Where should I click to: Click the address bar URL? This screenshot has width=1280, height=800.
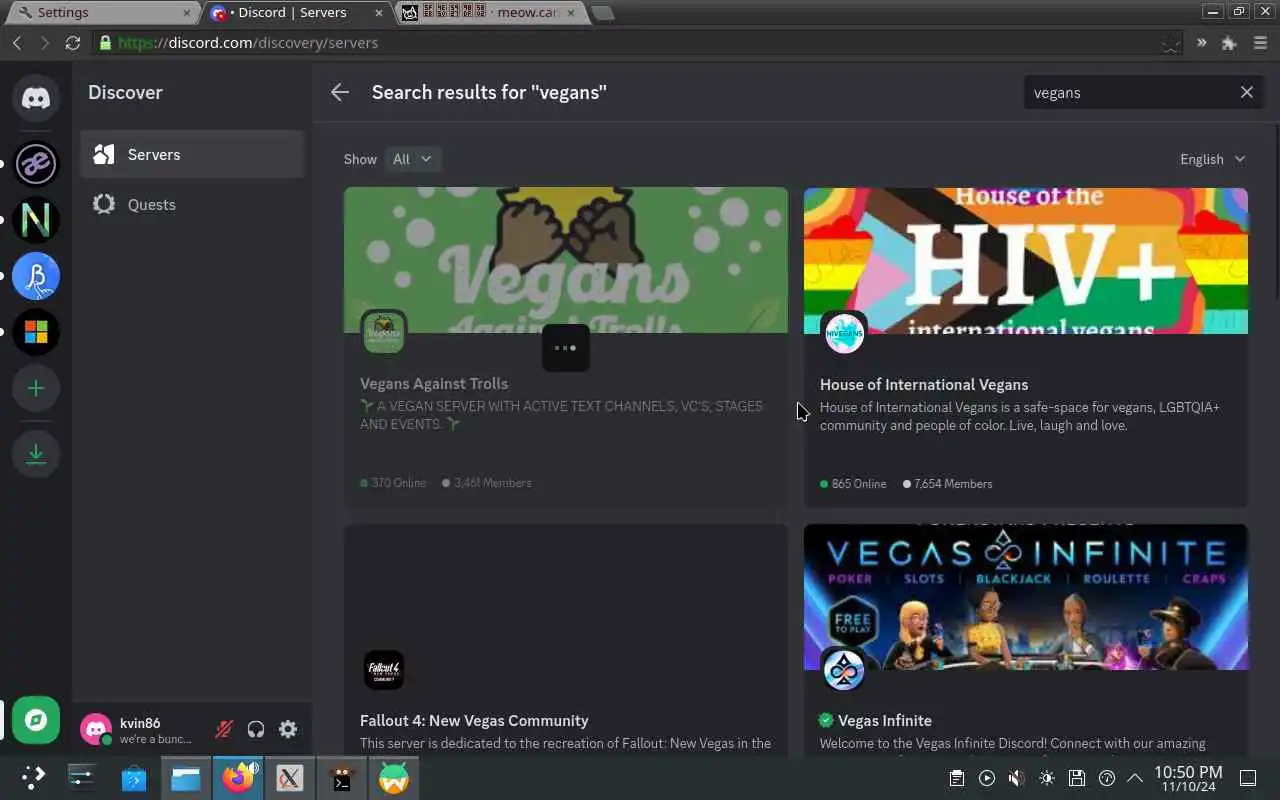click(x=248, y=43)
